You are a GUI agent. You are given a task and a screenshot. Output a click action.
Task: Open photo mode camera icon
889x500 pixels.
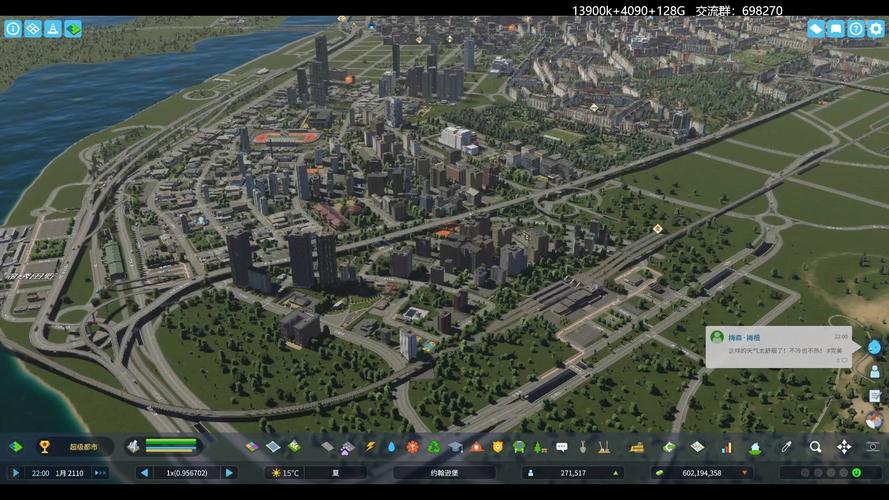(873, 447)
